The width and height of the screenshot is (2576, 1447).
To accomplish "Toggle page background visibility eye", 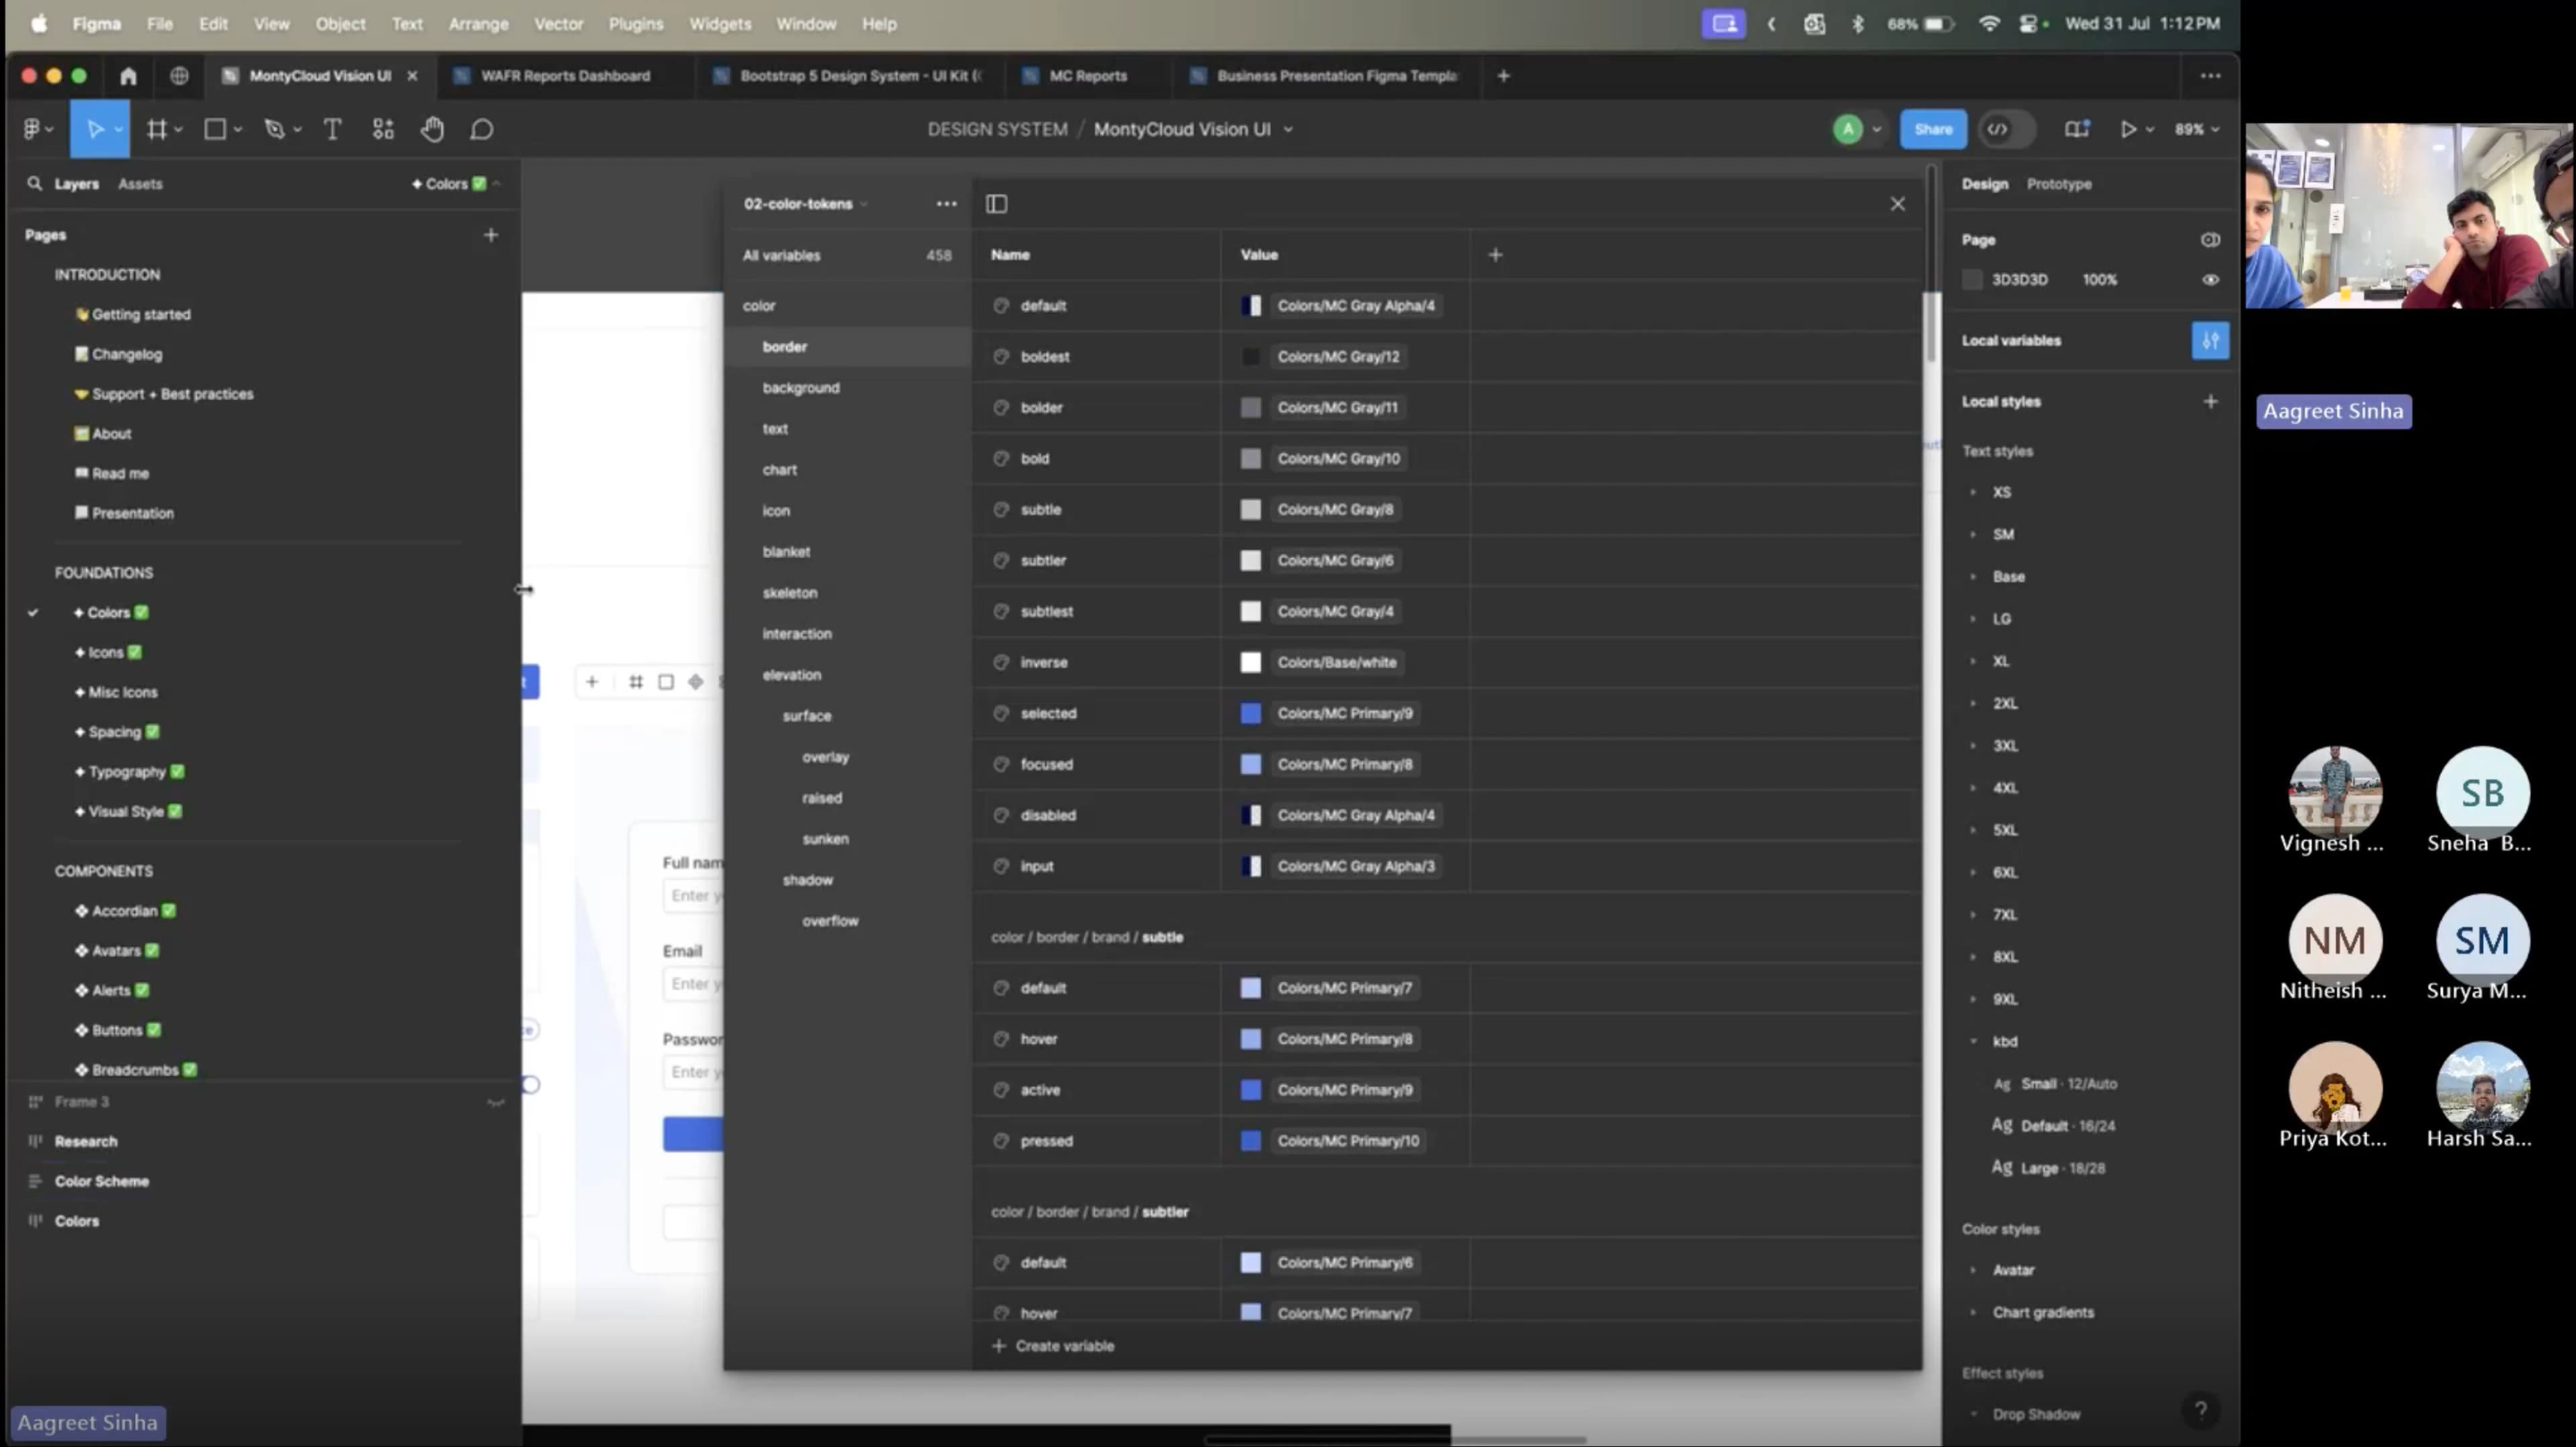I will [2210, 280].
